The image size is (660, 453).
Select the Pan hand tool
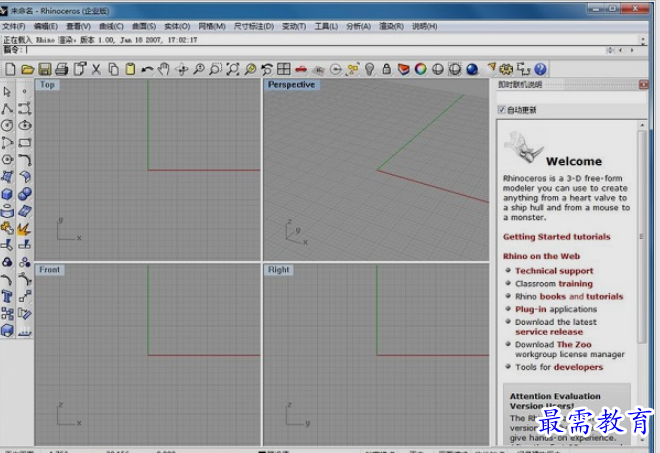coord(164,69)
